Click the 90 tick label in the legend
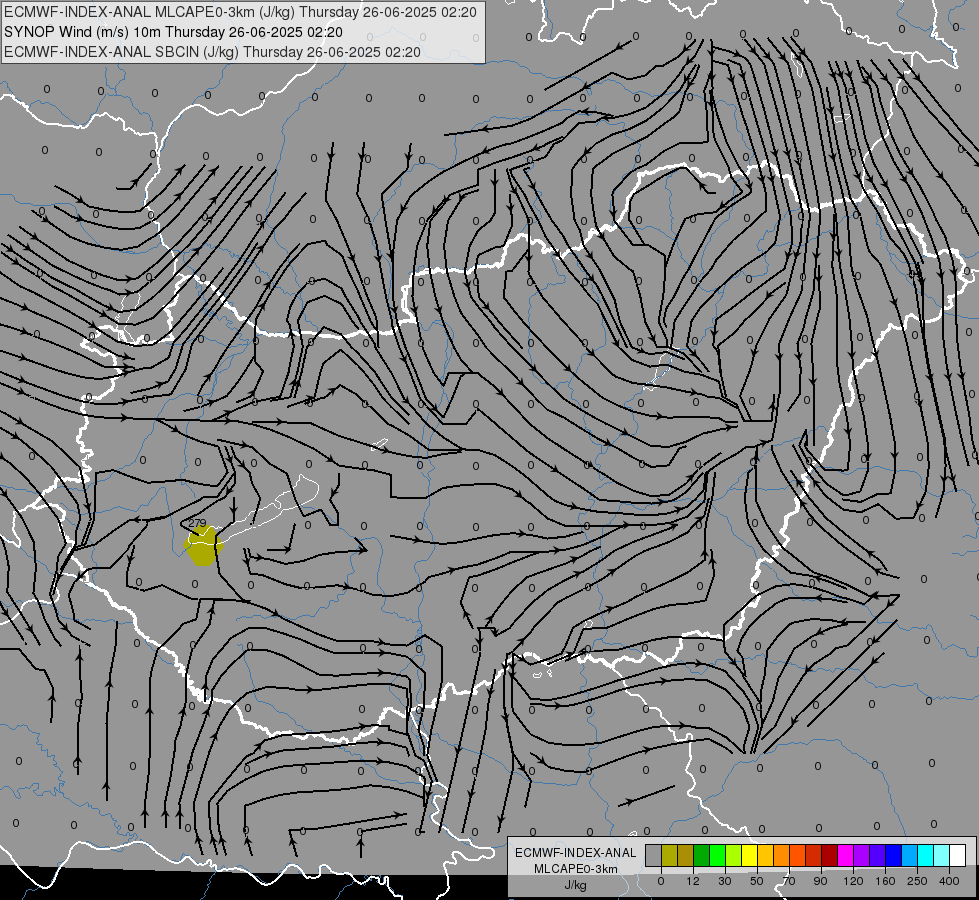 (820, 881)
